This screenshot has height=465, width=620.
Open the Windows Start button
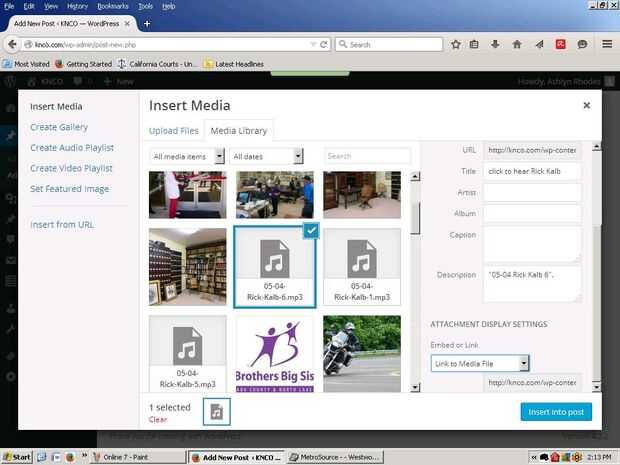[17, 457]
